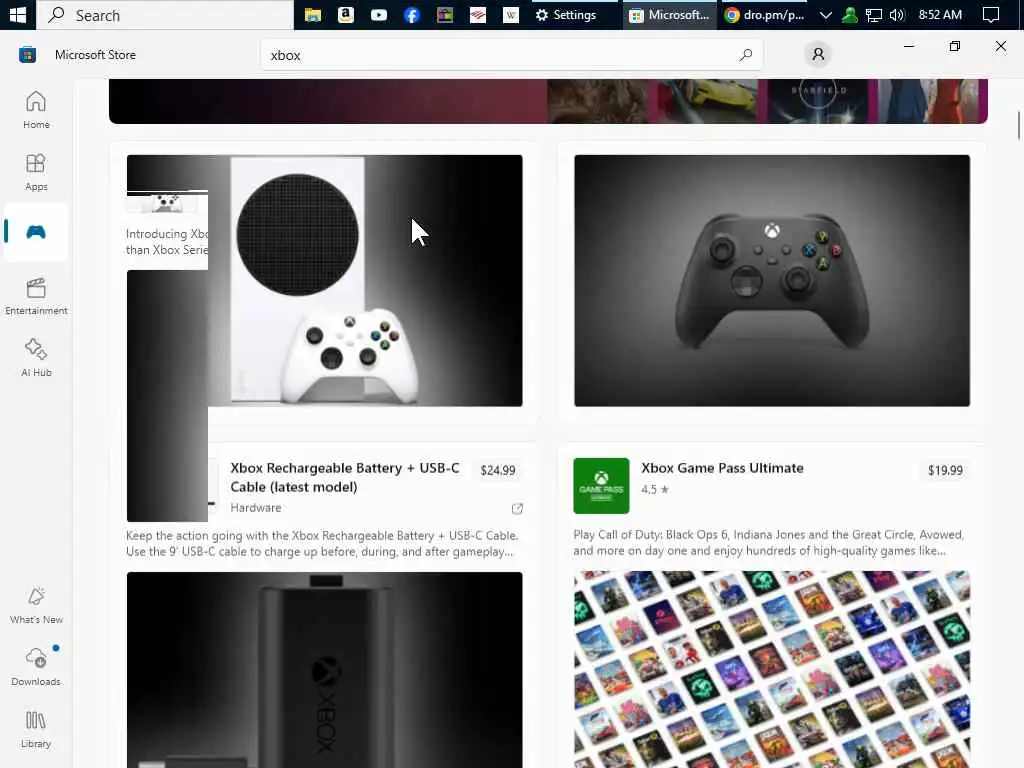Image resolution: width=1024 pixels, height=768 pixels.
Task: Click the Xbox Game Pass green logo tile
Action: (601, 486)
